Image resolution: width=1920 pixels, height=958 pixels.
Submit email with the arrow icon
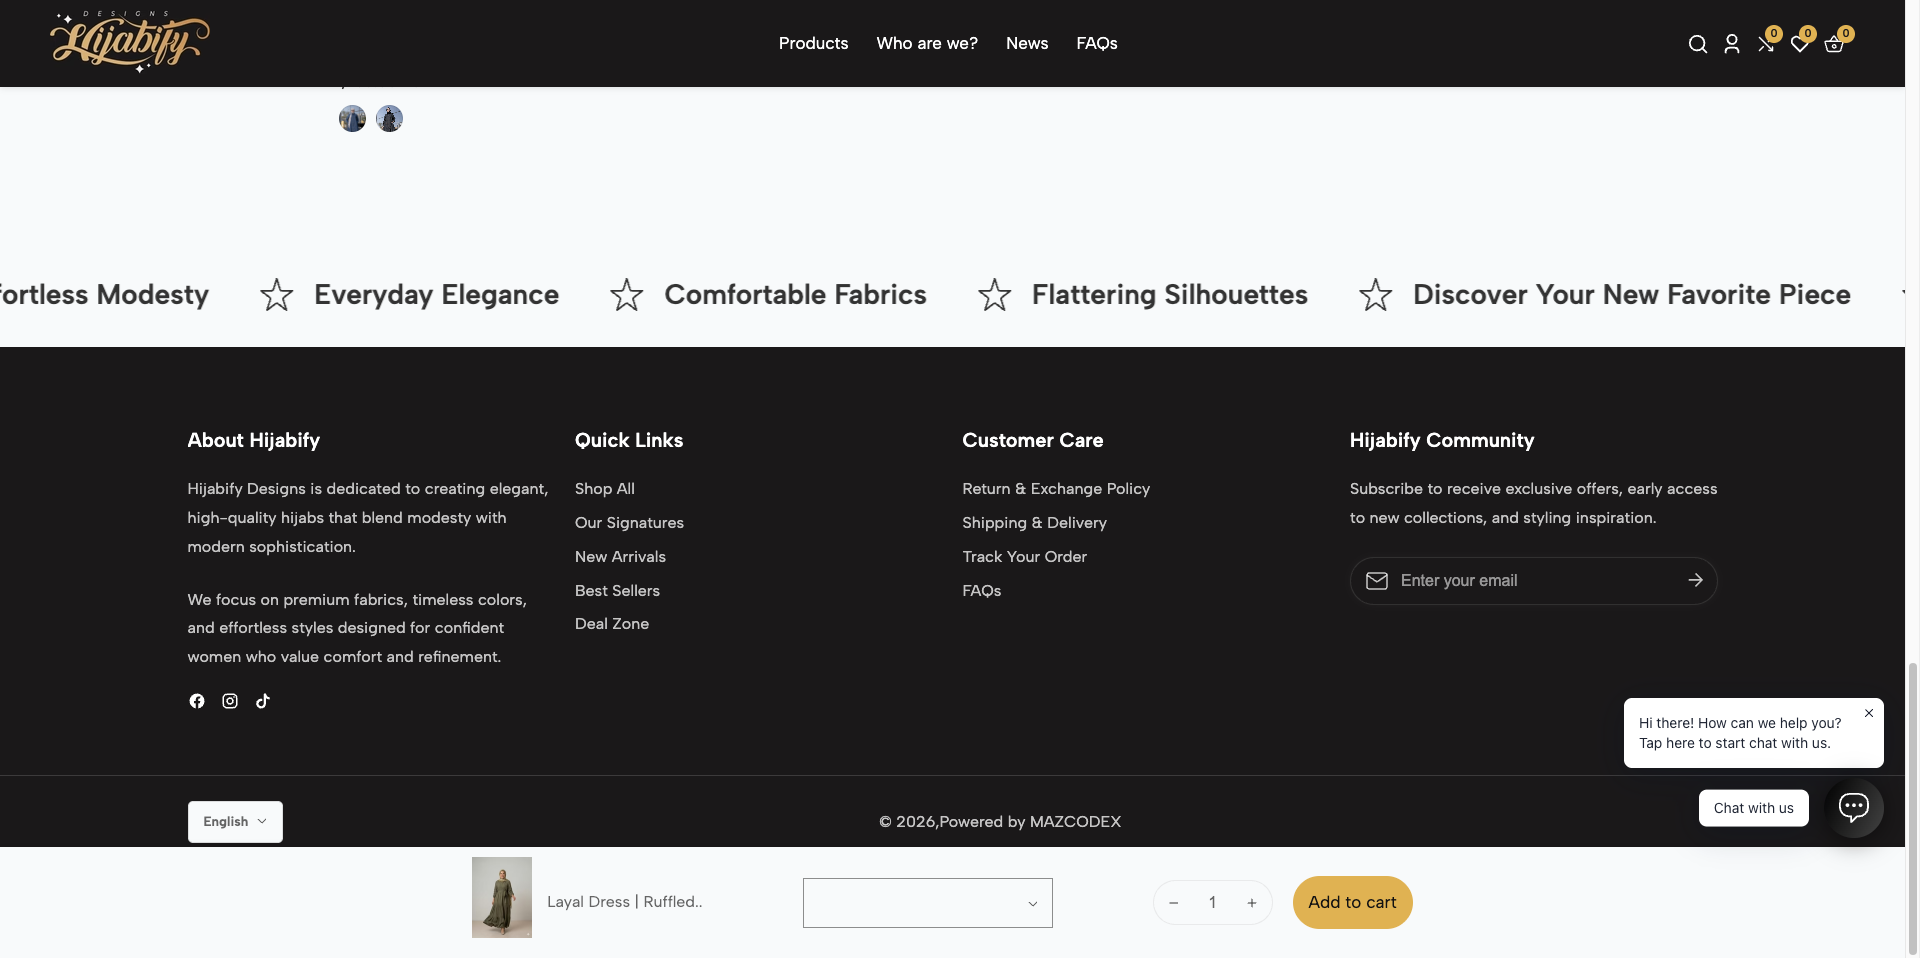point(1695,580)
